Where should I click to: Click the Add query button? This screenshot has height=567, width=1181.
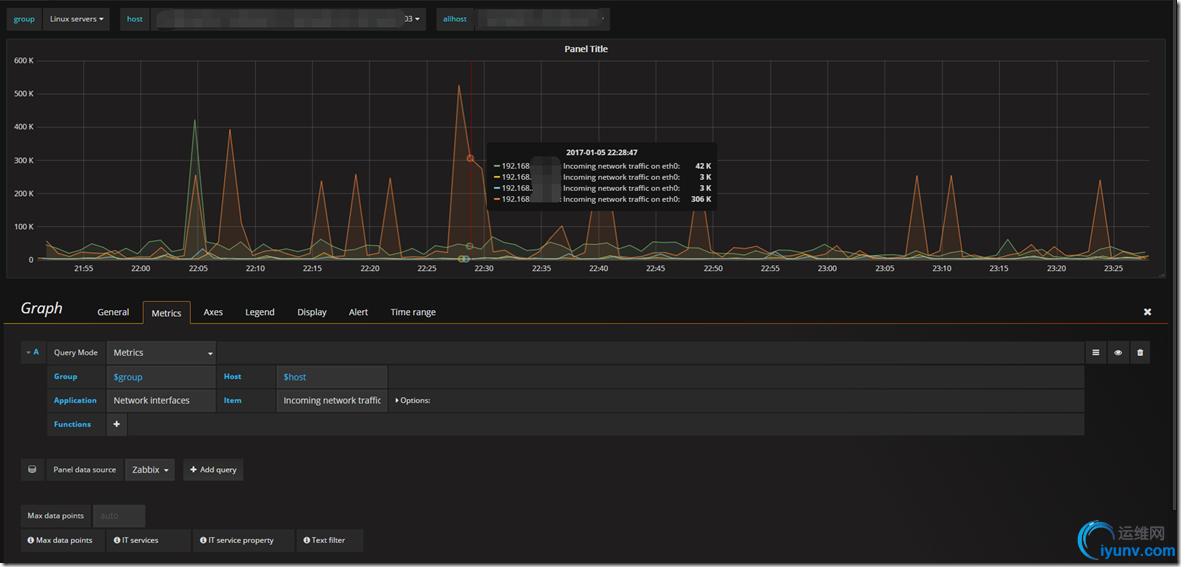(213, 469)
